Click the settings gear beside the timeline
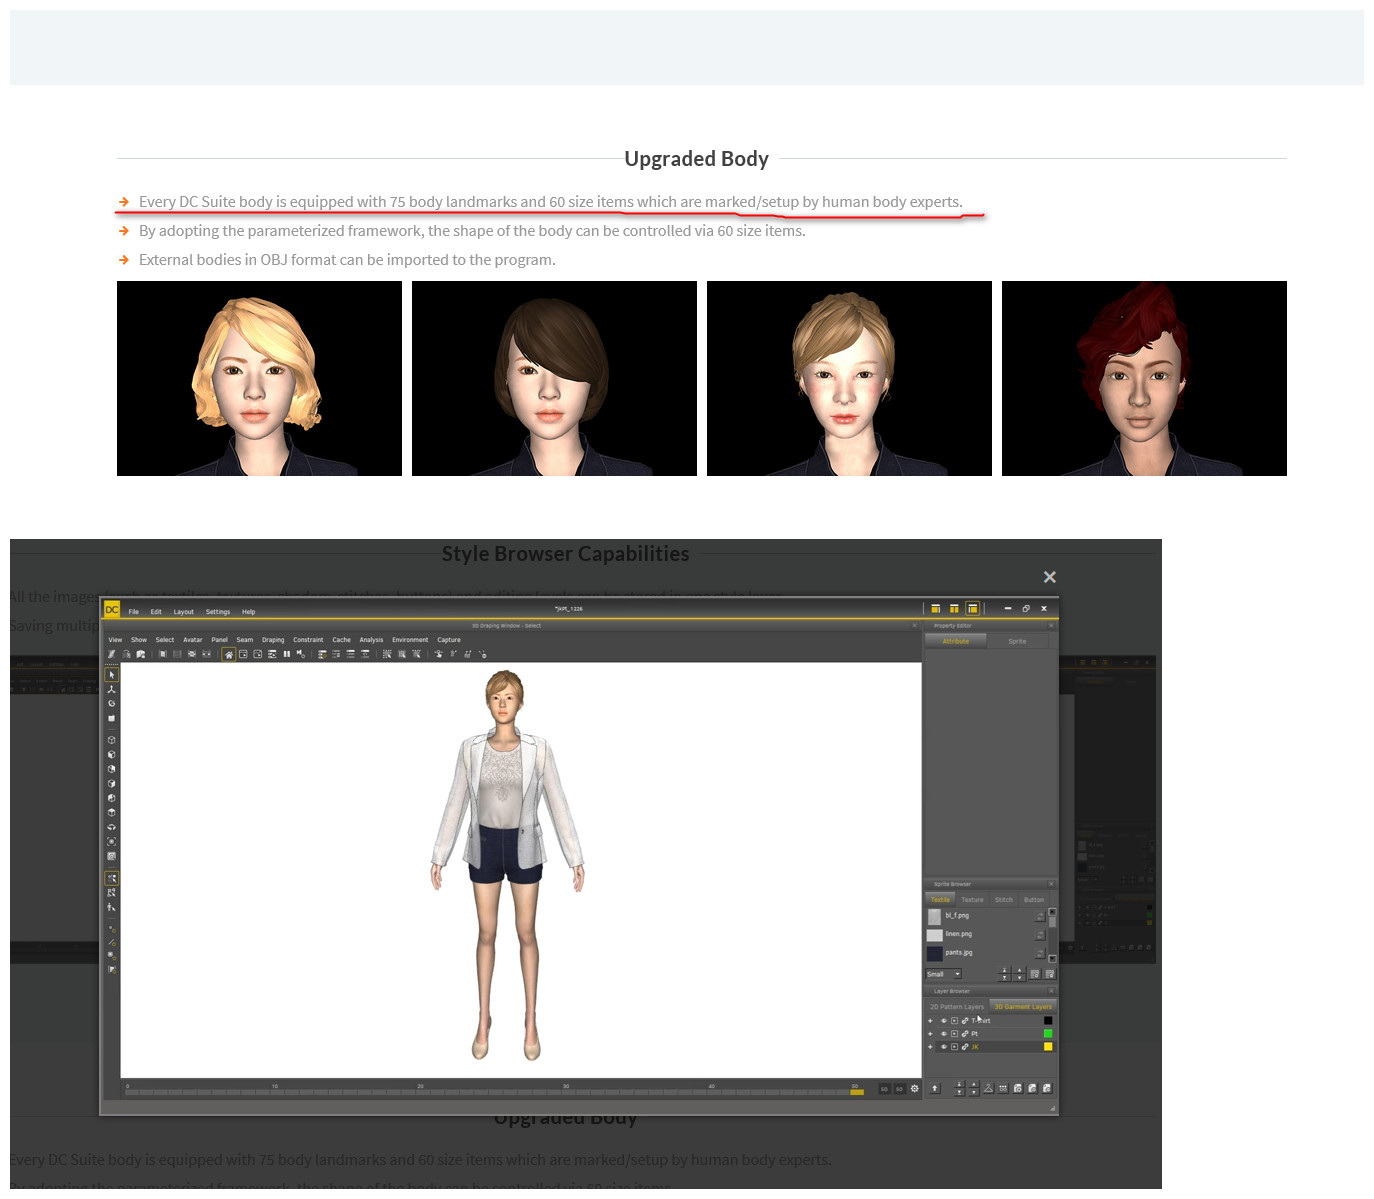 pyautogui.click(x=914, y=1088)
